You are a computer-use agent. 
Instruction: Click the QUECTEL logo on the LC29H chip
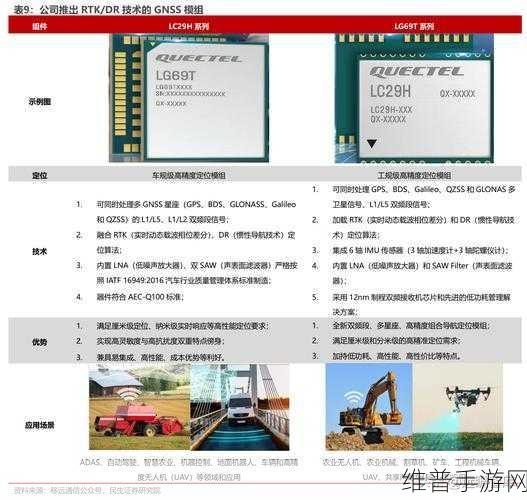click(x=416, y=71)
